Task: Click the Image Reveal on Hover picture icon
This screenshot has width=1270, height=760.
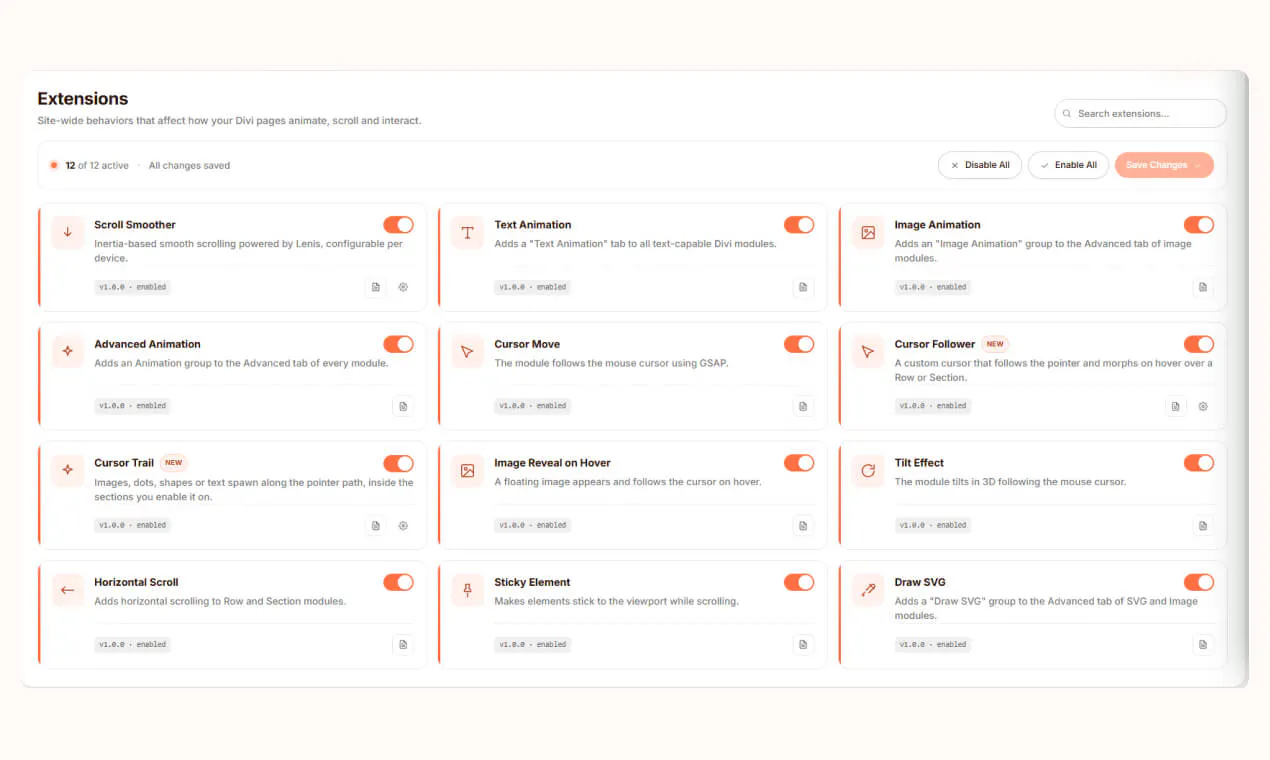Action: click(x=467, y=471)
